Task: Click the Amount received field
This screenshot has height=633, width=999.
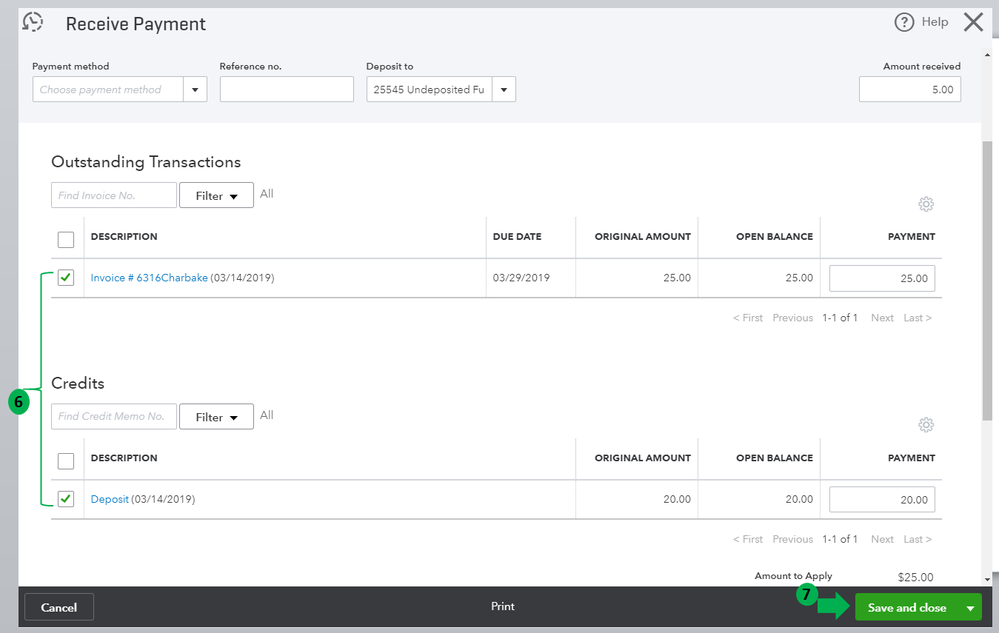Action: click(910, 89)
